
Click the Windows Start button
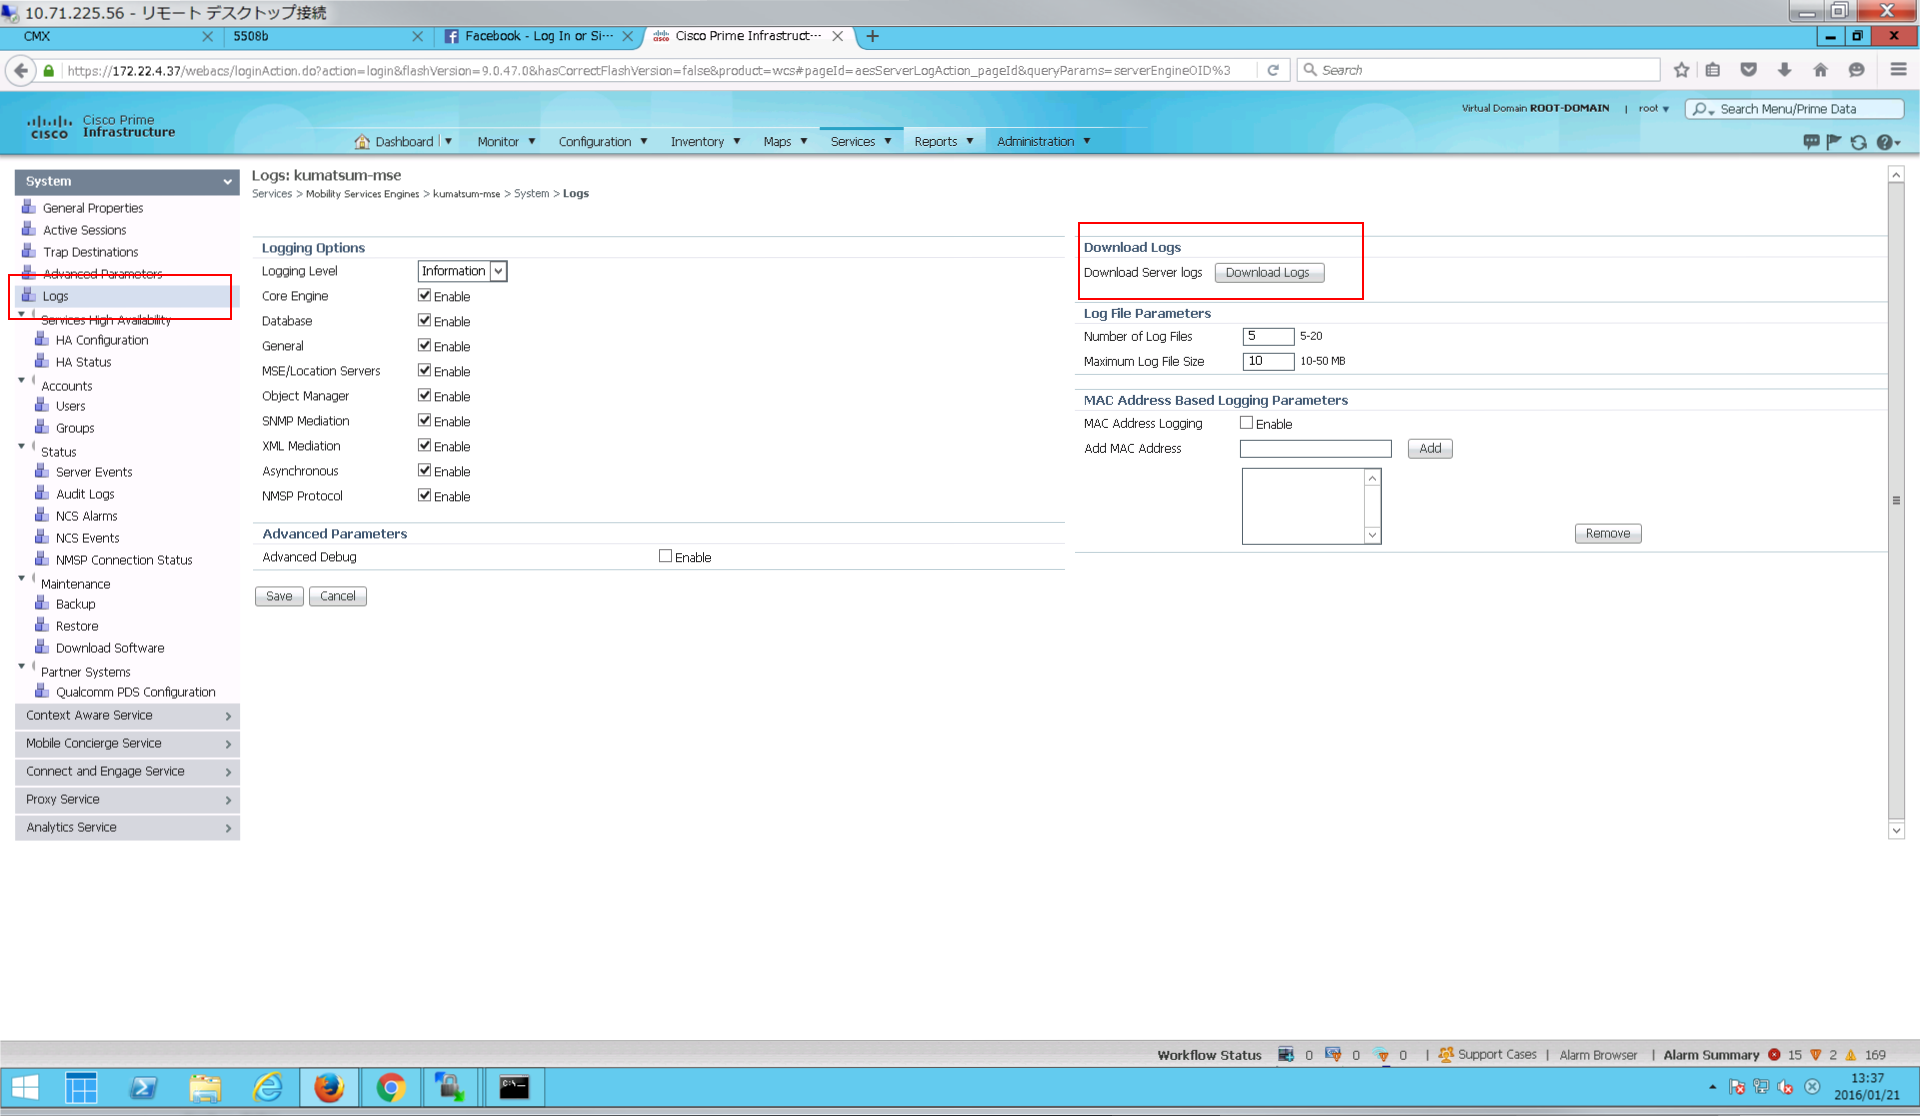click(25, 1087)
